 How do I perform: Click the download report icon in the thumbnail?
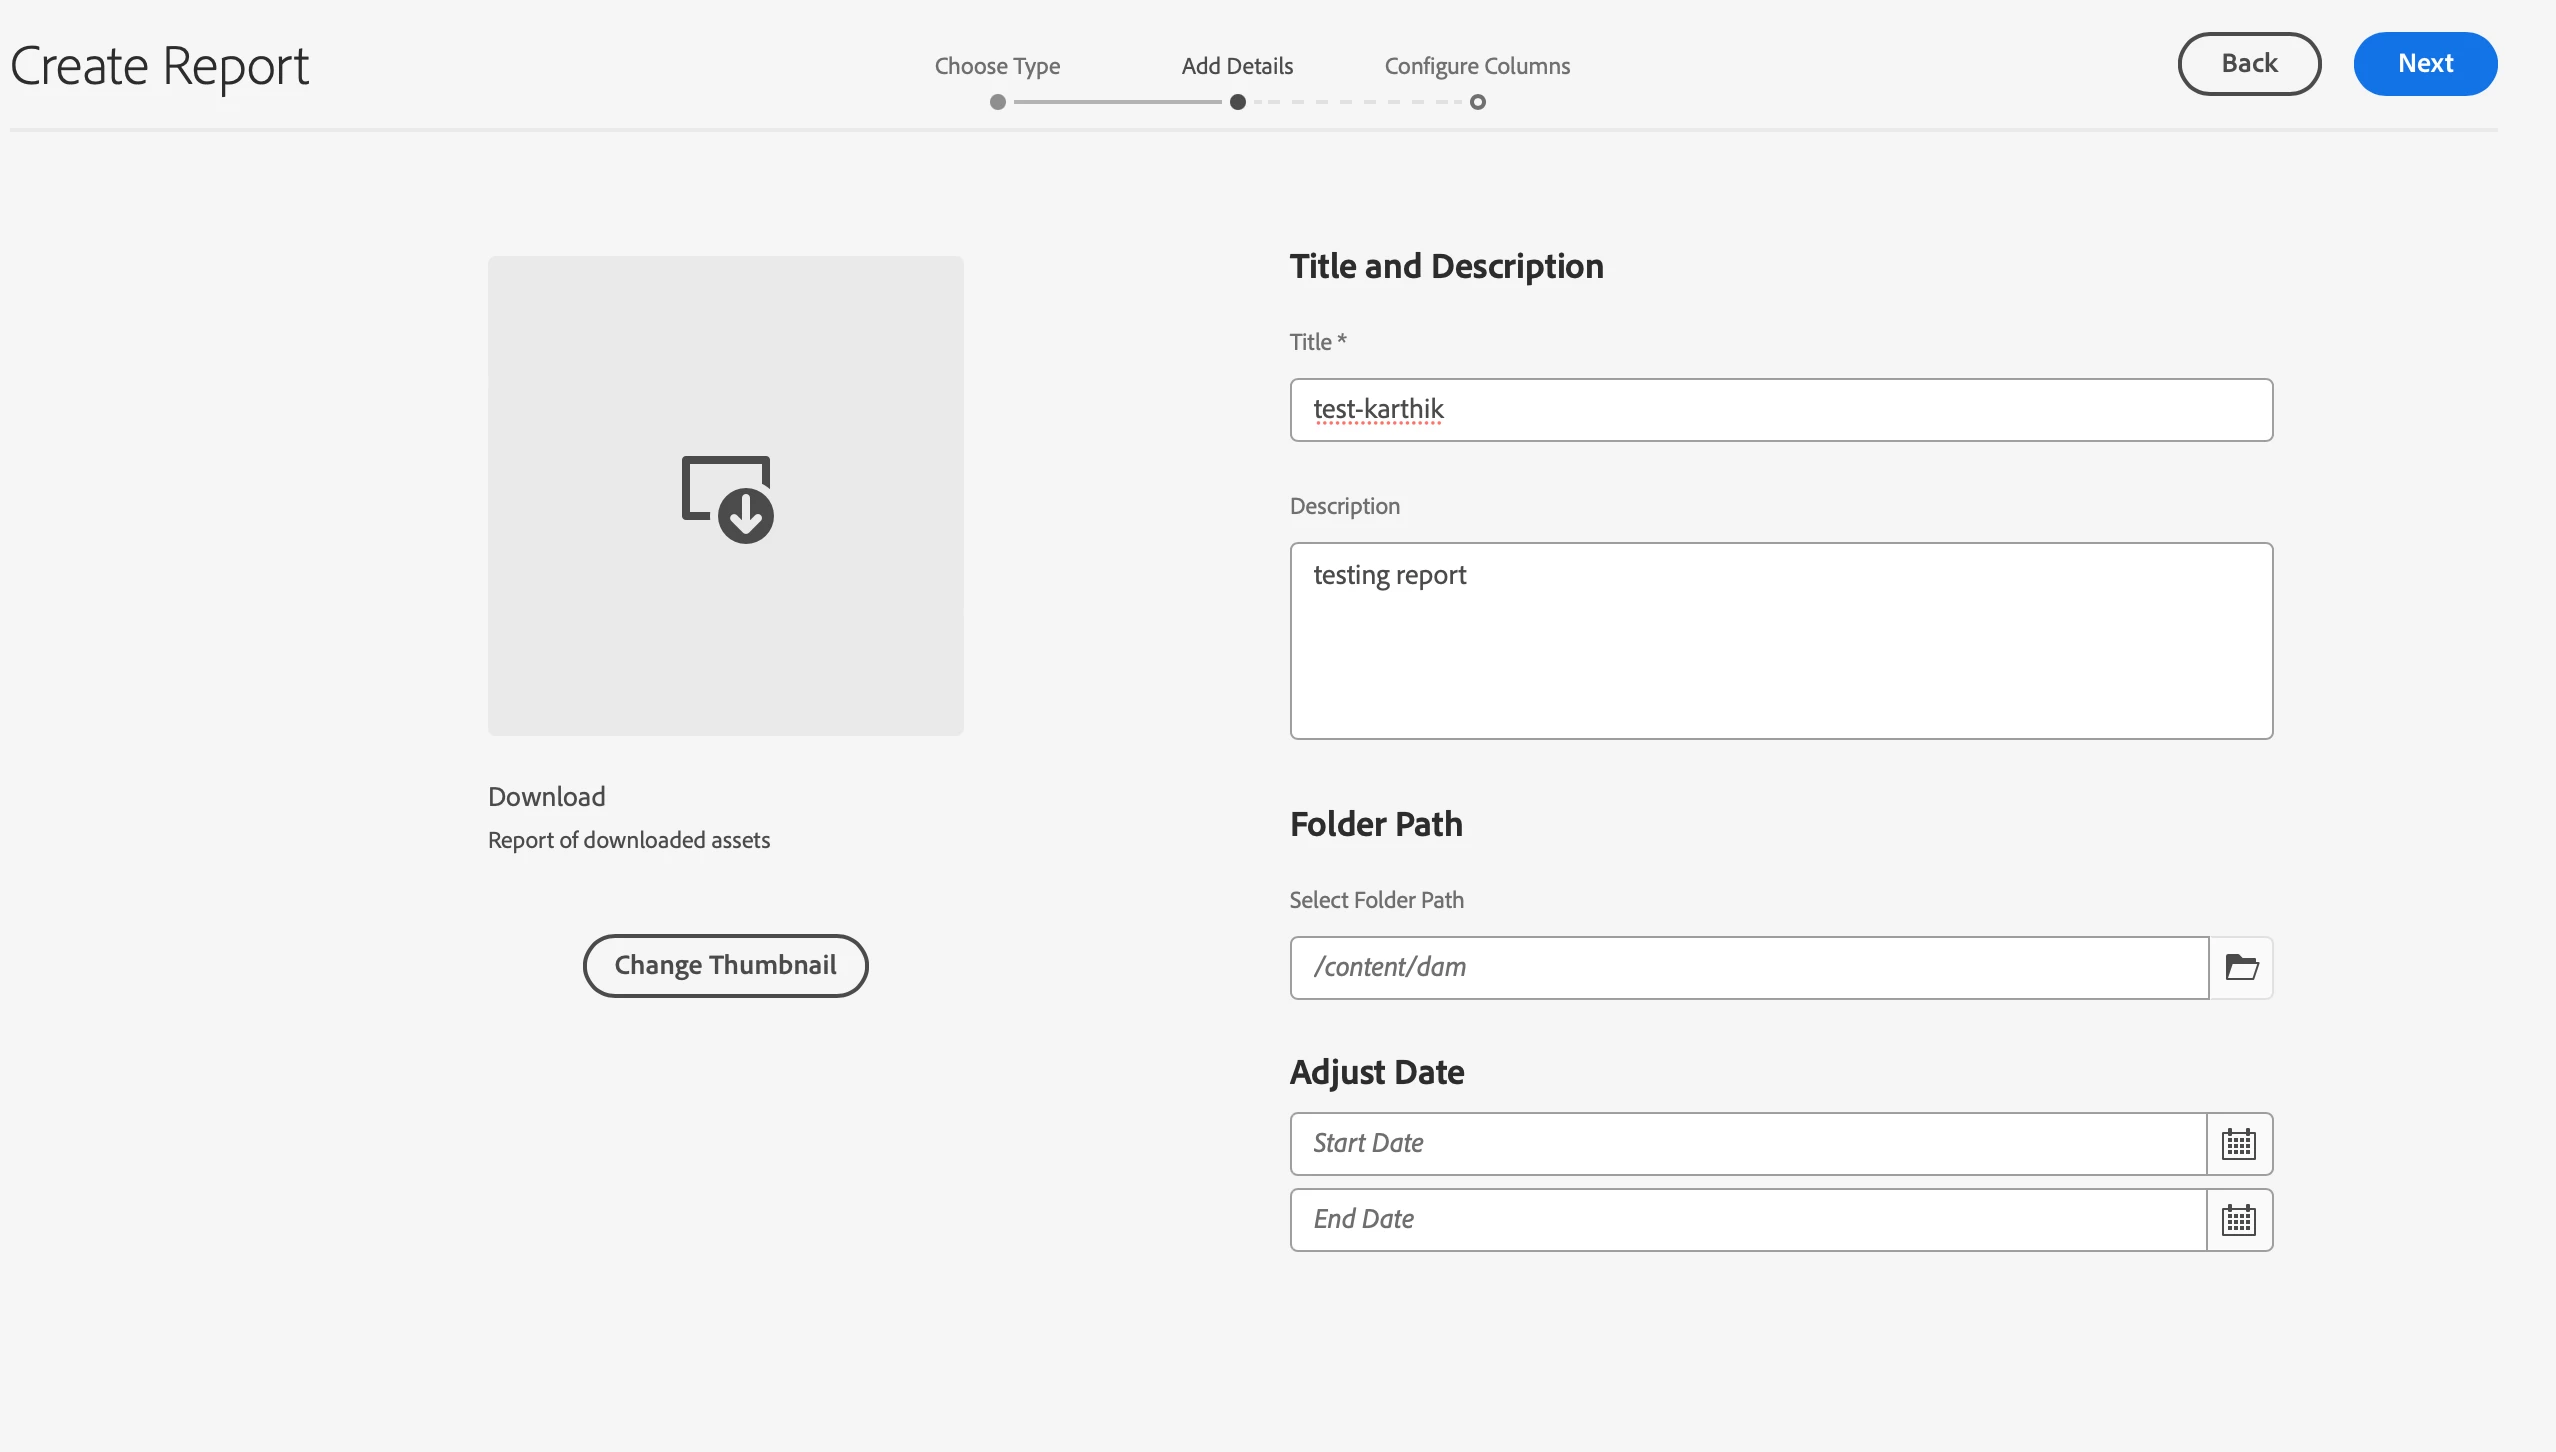pos(727,499)
